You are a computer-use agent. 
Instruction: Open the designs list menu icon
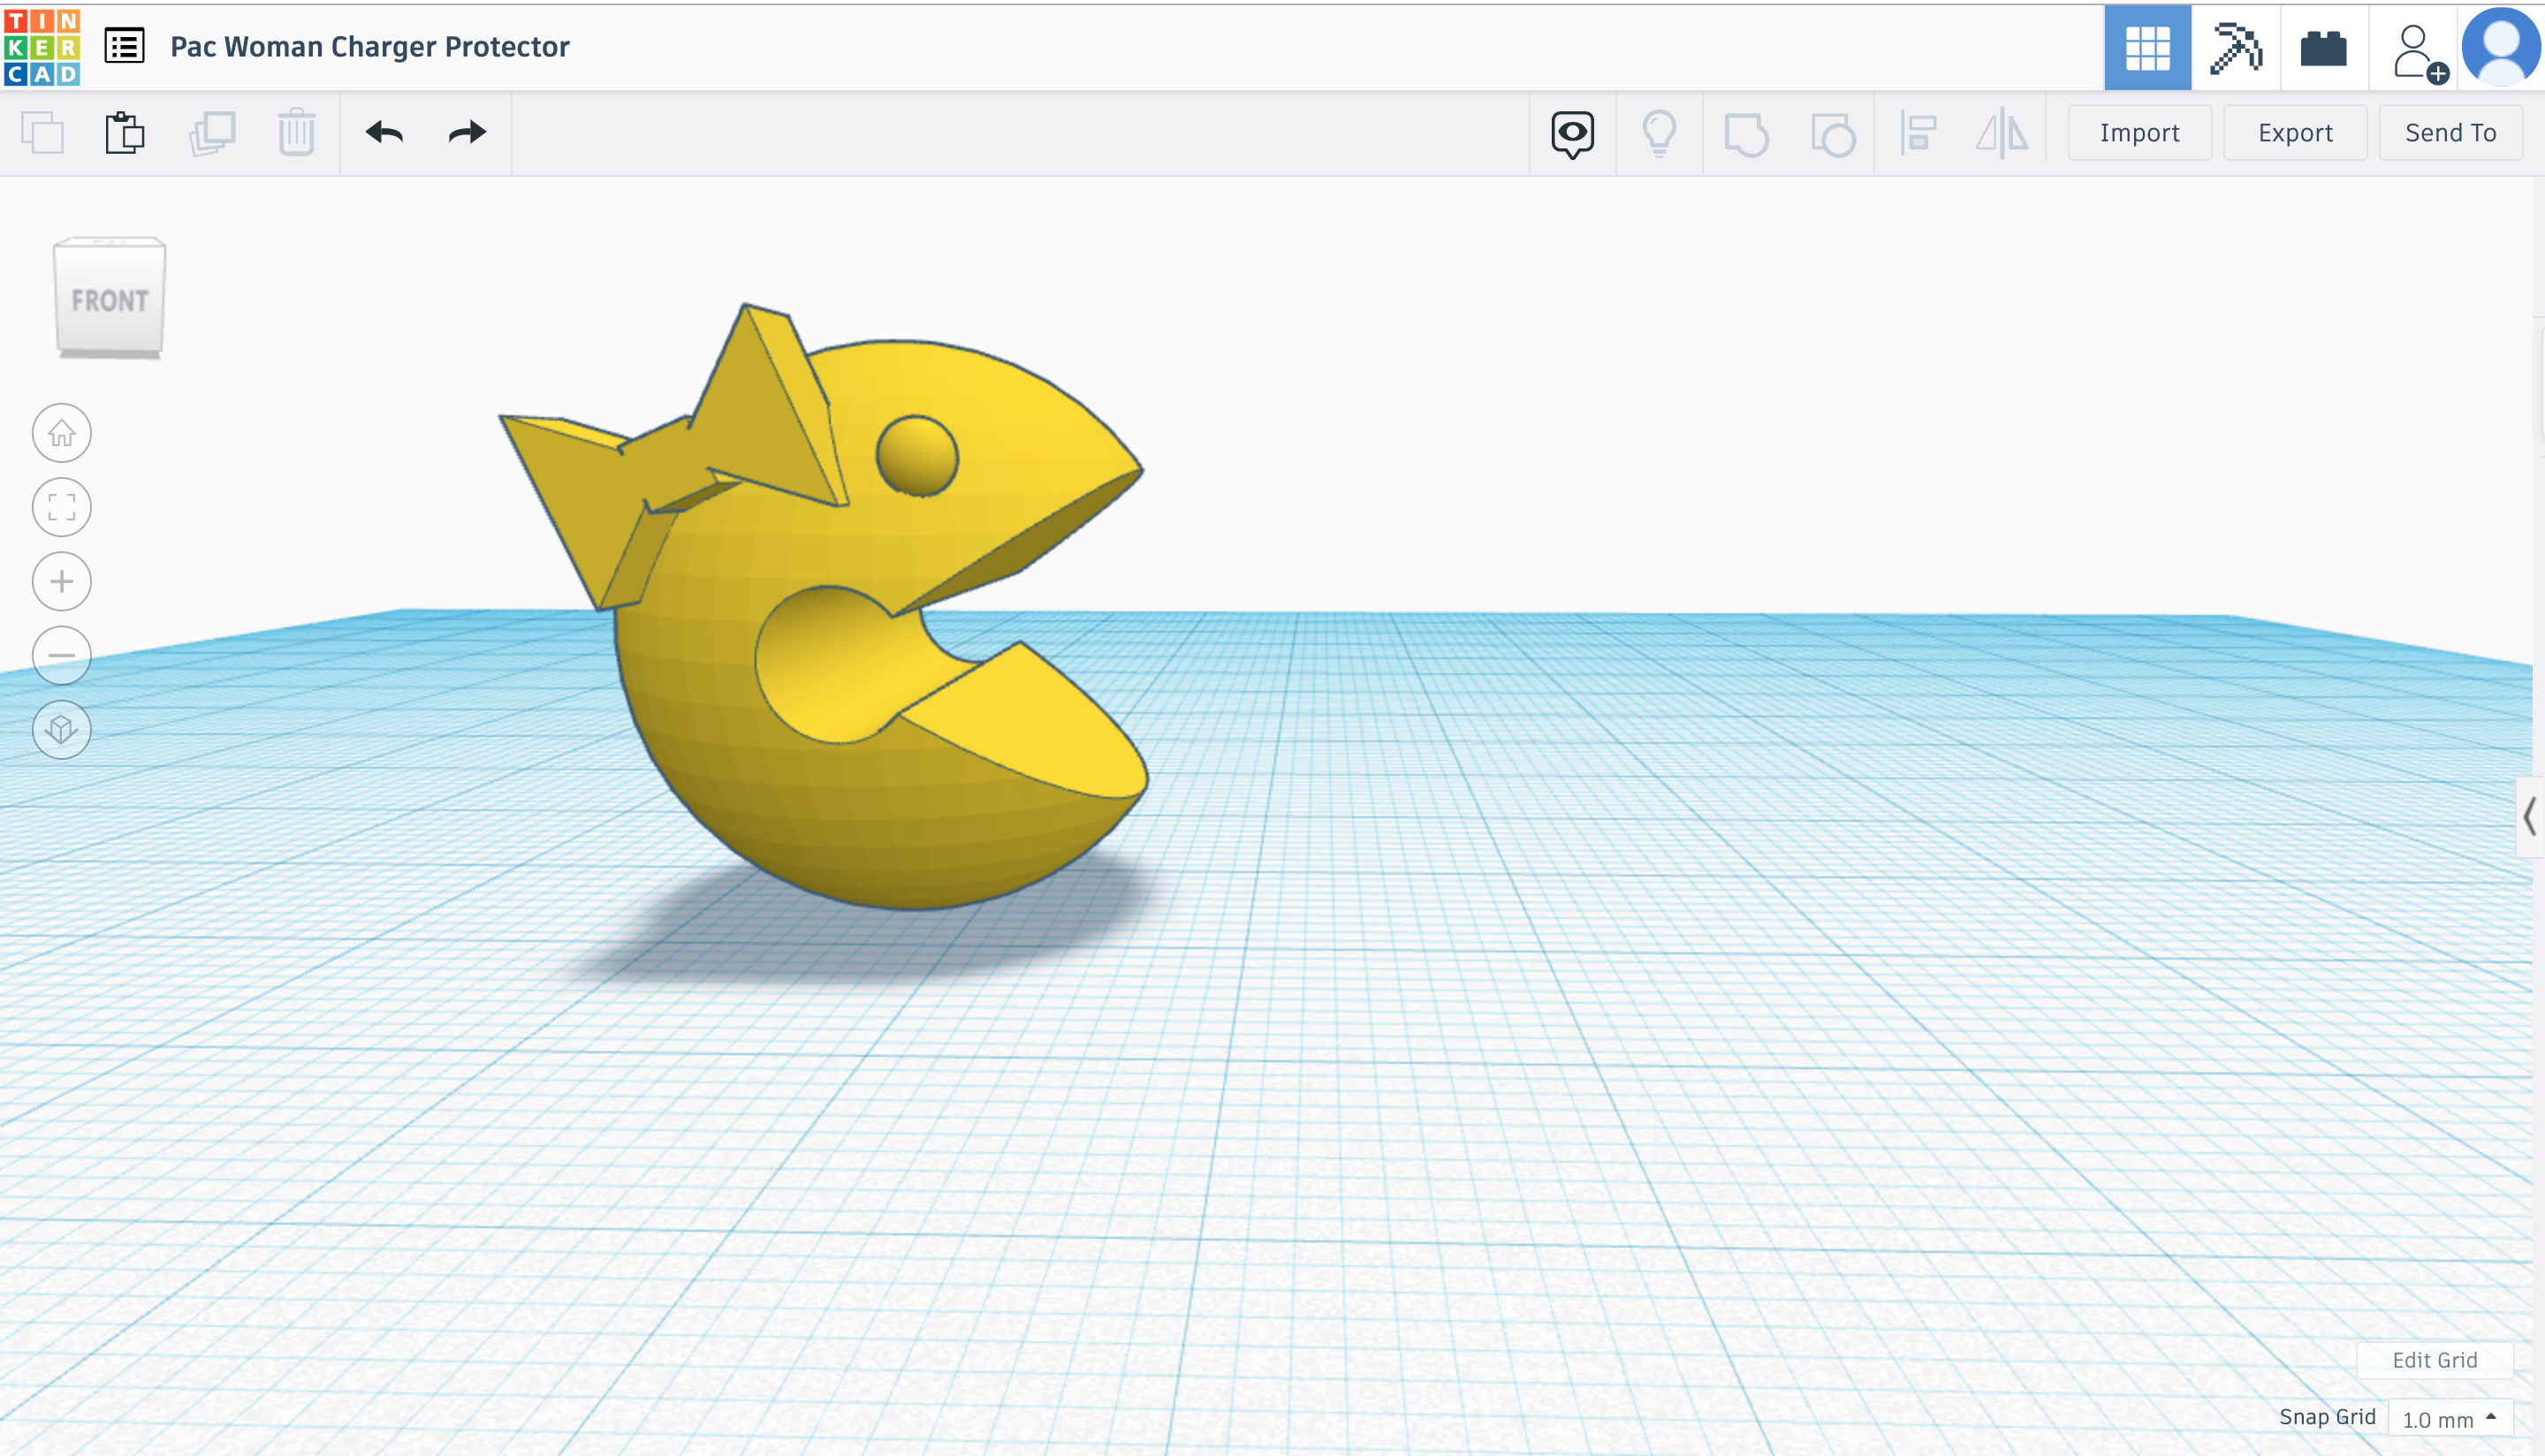[125, 46]
